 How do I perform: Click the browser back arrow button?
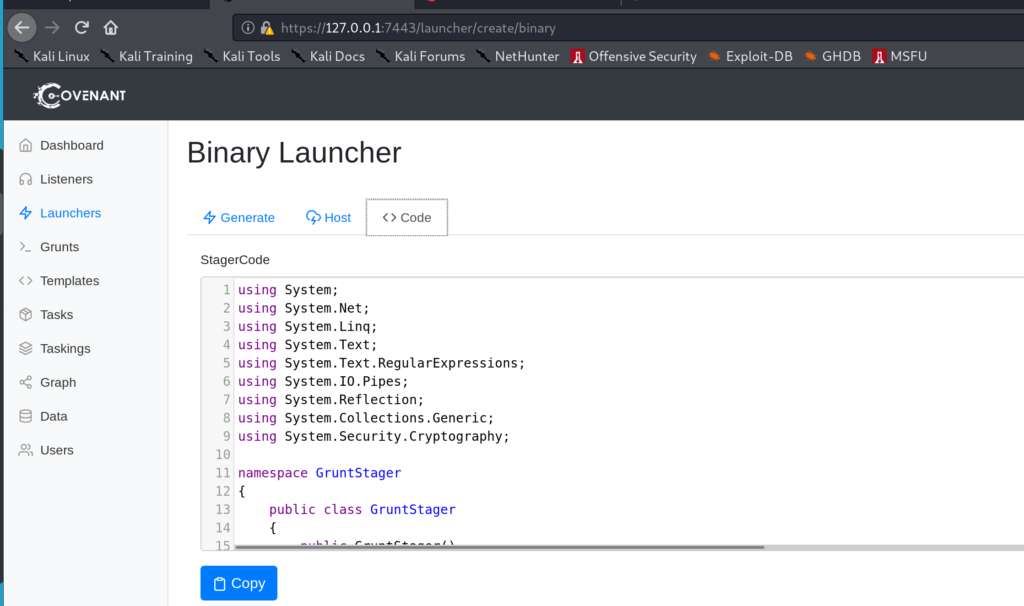22,27
